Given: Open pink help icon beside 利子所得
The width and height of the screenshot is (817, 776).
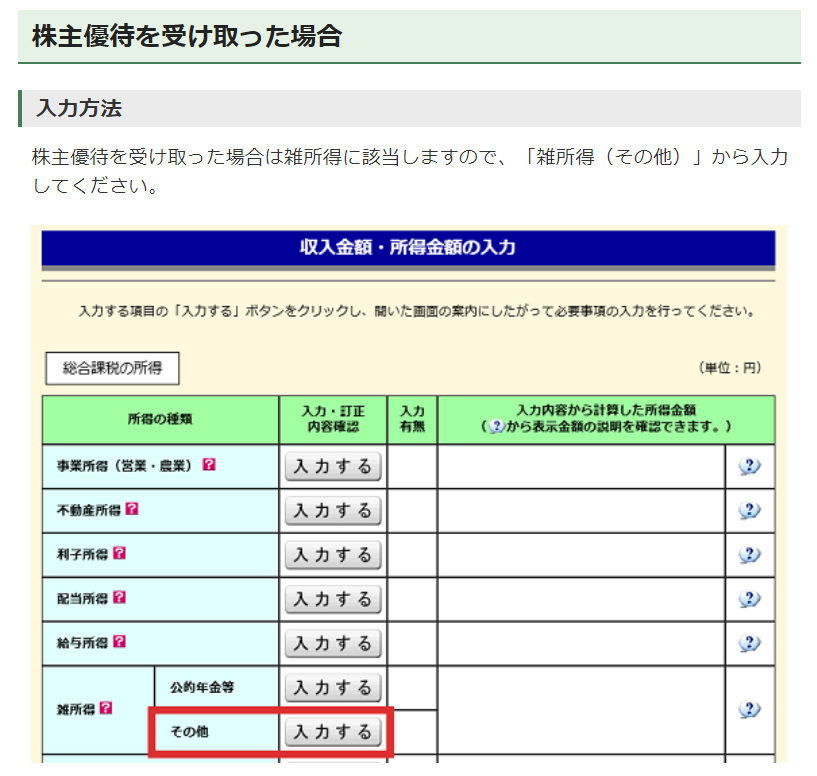Looking at the screenshot, I should pos(119,552).
